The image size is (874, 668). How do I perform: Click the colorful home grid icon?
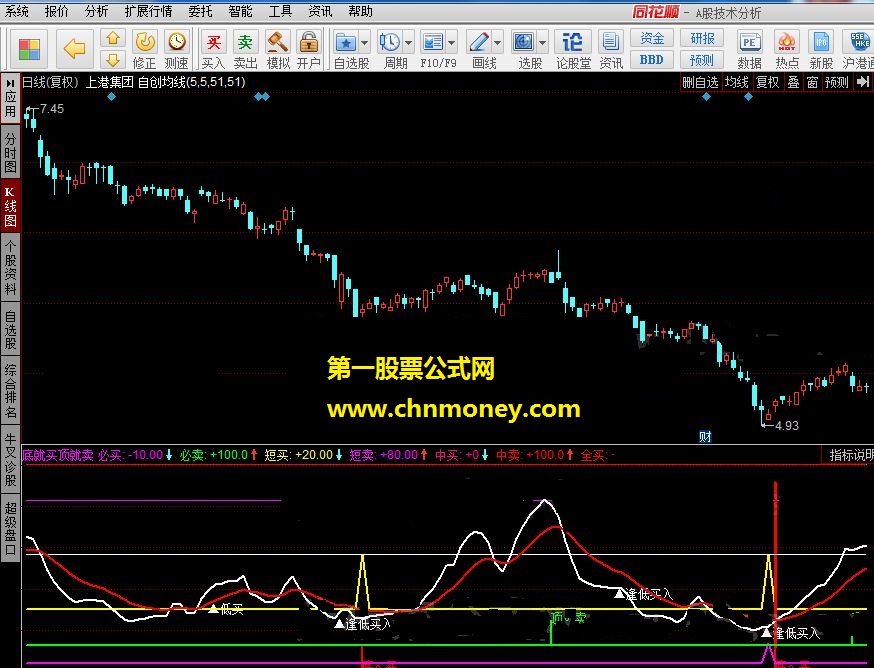[29, 49]
